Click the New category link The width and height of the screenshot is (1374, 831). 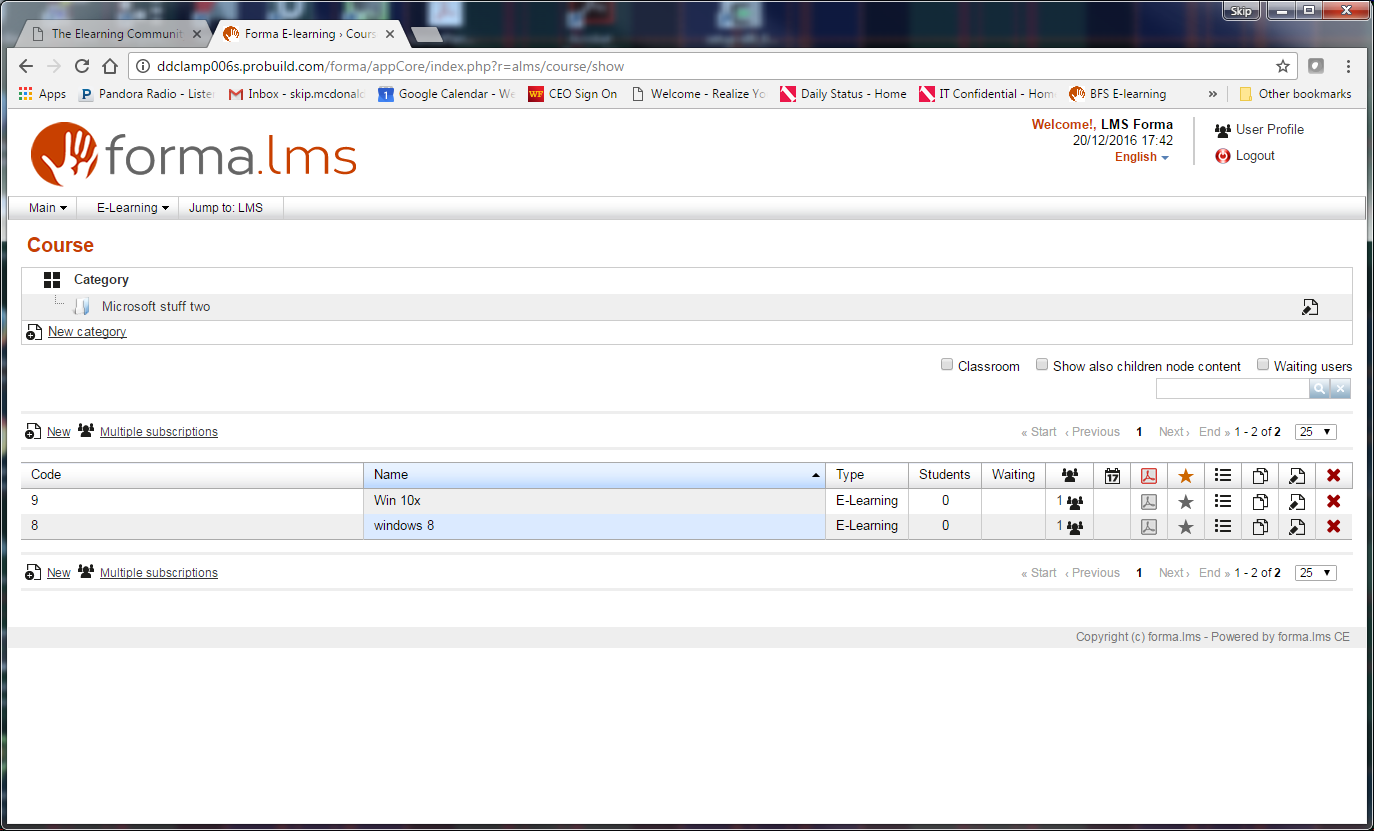87,332
